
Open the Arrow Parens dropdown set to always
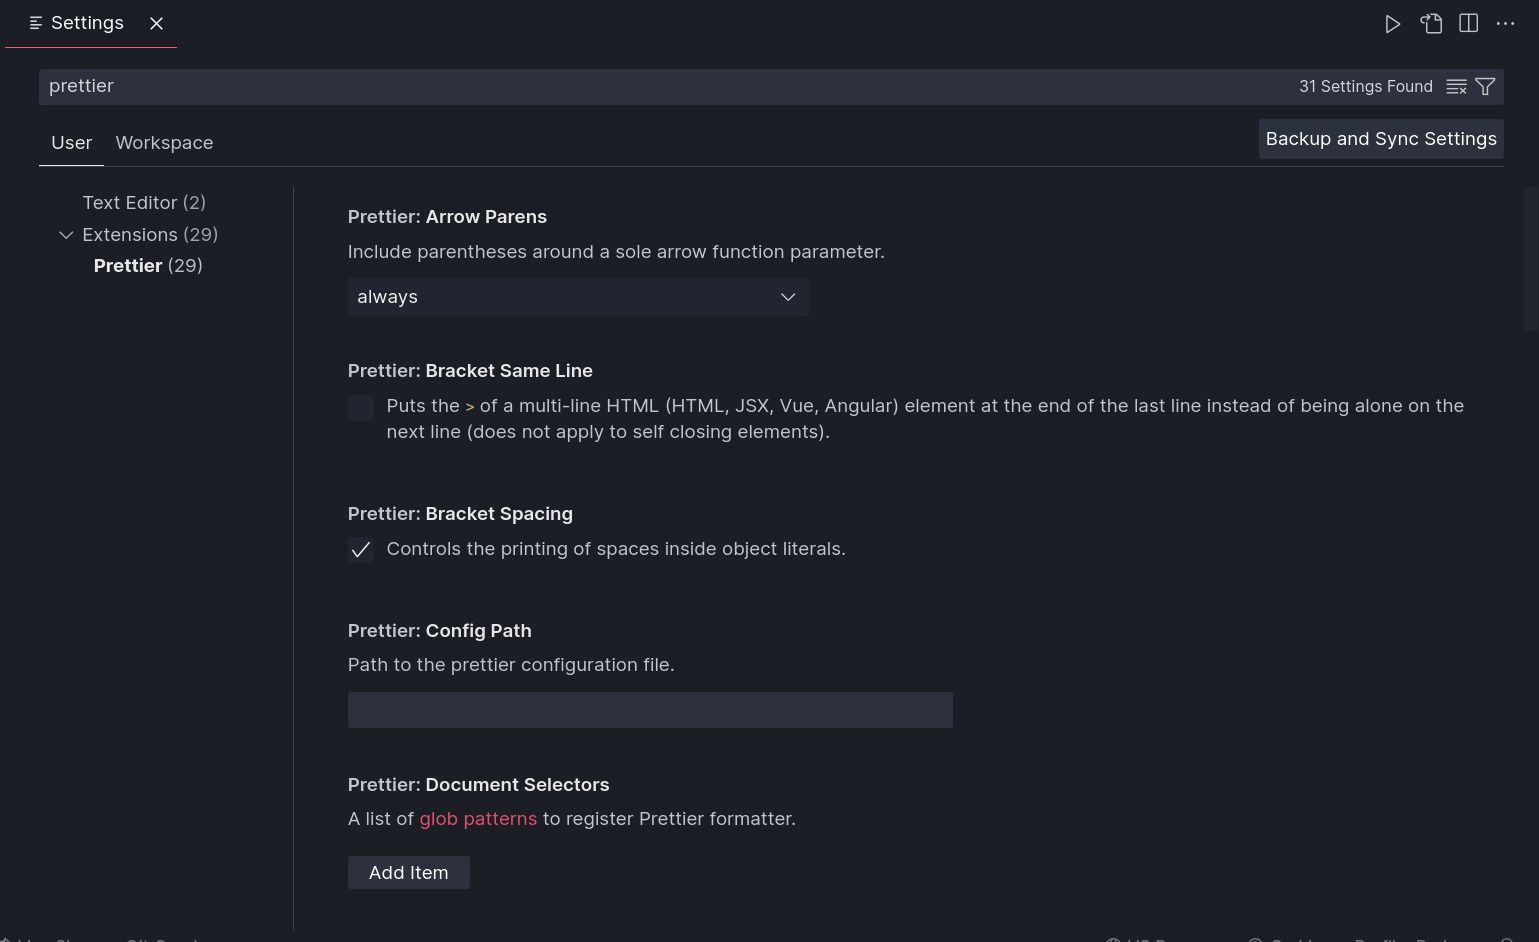(578, 297)
